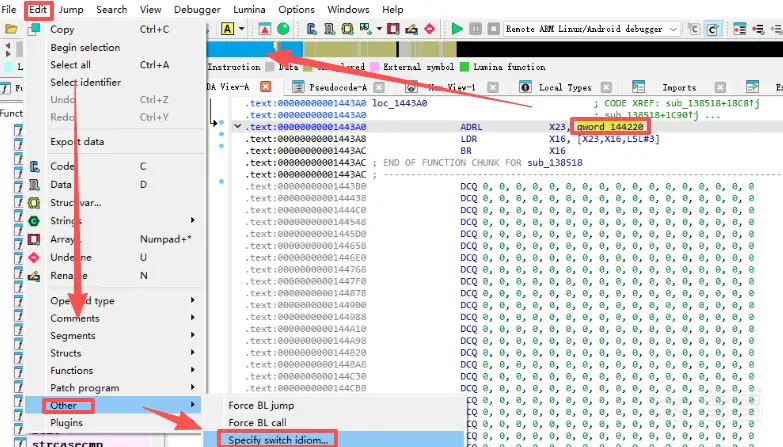Click the External symbol pink legend swatch
The height and width of the screenshot is (447, 783).
point(374,66)
